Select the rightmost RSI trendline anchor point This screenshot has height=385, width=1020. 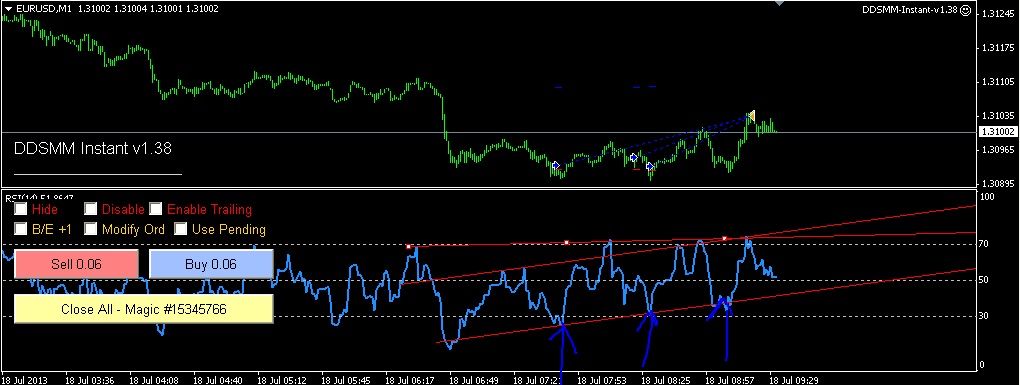pos(725,239)
